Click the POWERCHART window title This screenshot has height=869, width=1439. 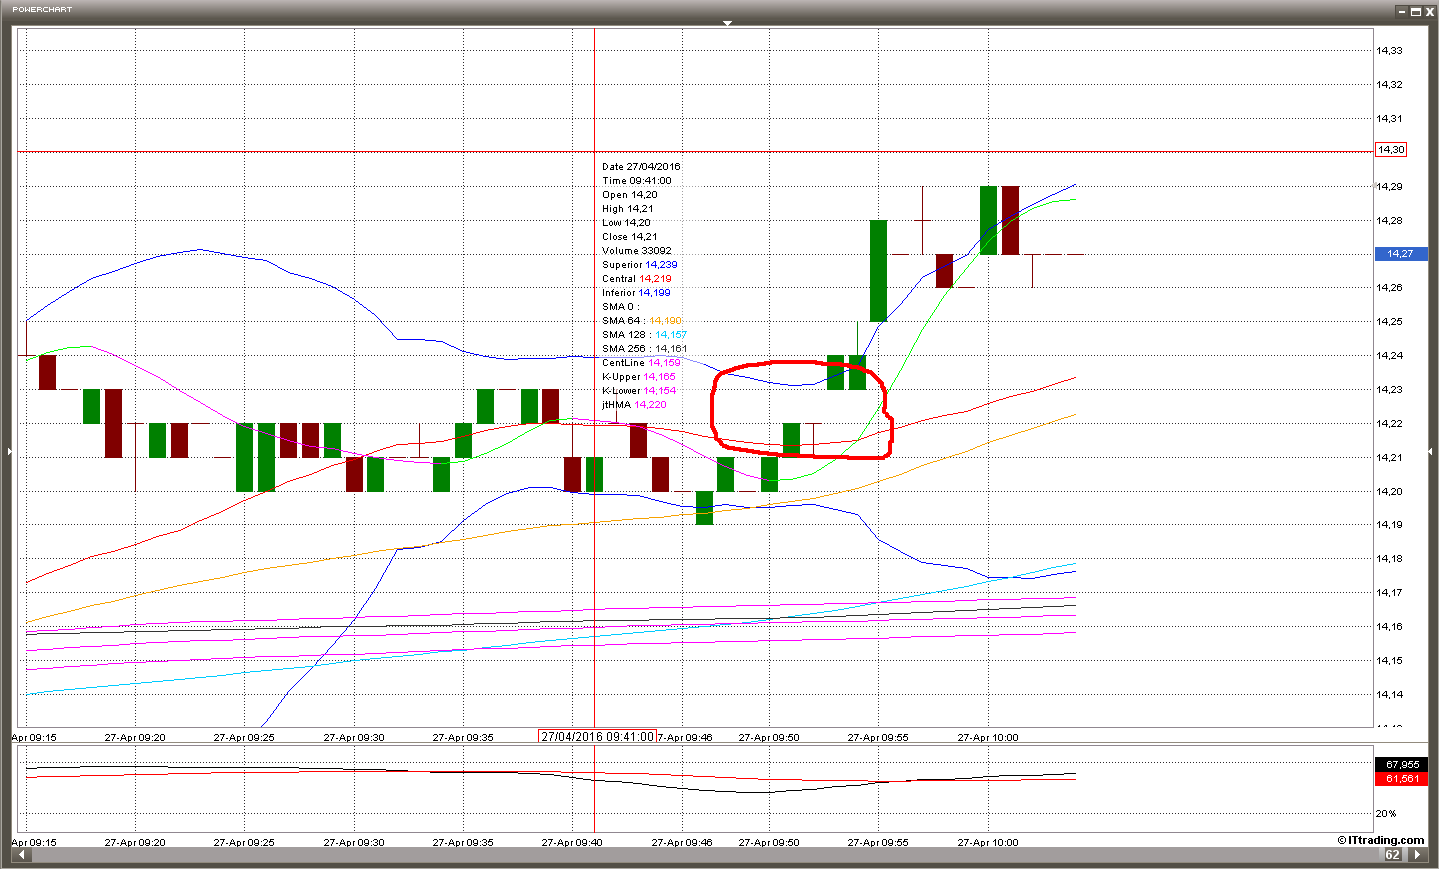click(x=42, y=10)
